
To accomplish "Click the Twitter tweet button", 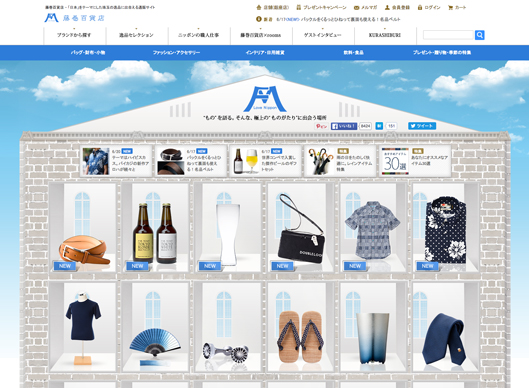I will (422, 126).
